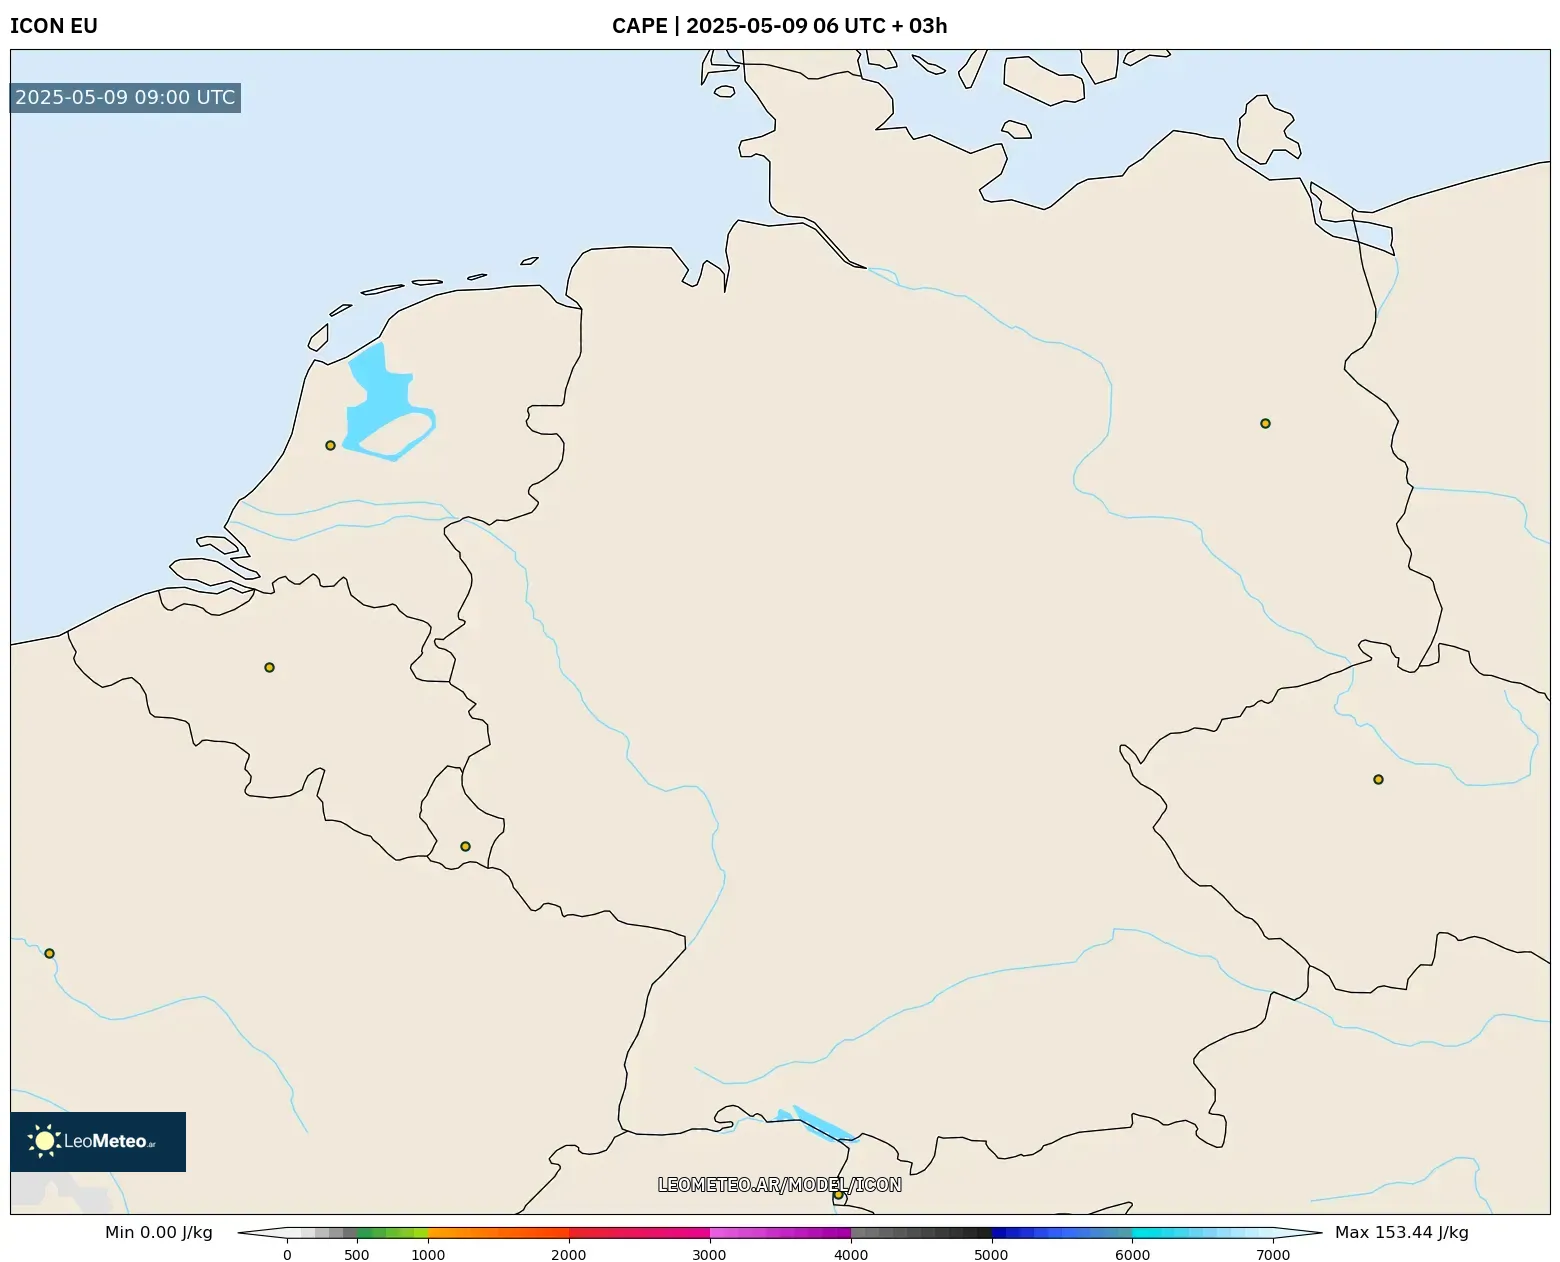
Task: Click the city marker south of Lake Constance
Action: pyautogui.click(x=838, y=1194)
